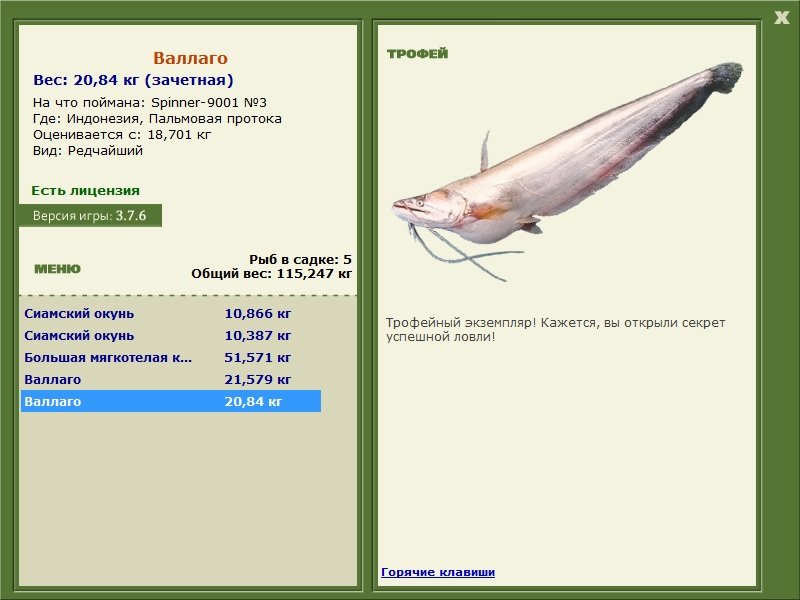Click the ТРОФЕЙ heading
This screenshot has width=800, height=600.
coord(417,54)
